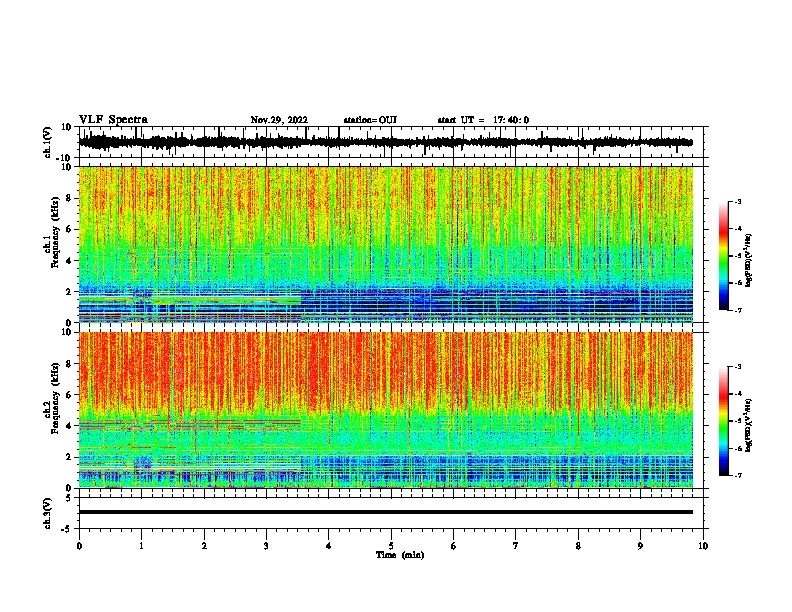Click the ch.1 color scale bar
The image size is (792, 612).
click(x=724, y=256)
